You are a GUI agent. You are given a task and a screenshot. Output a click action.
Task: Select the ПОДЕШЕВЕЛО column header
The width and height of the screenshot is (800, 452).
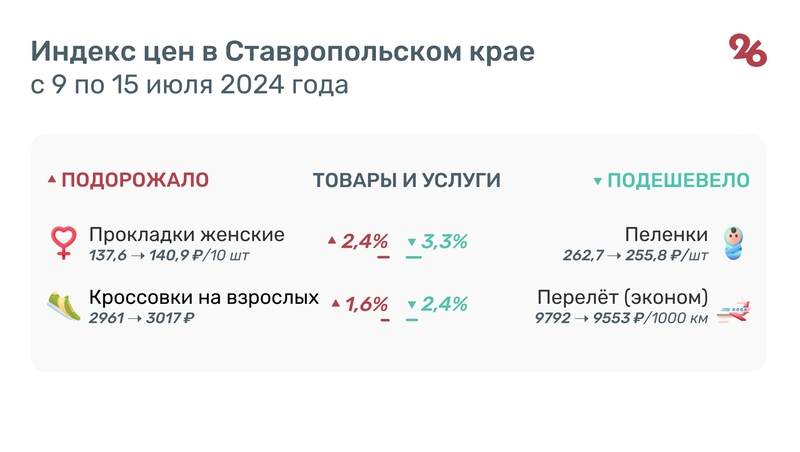pyautogui.click(x=678, y=181)
